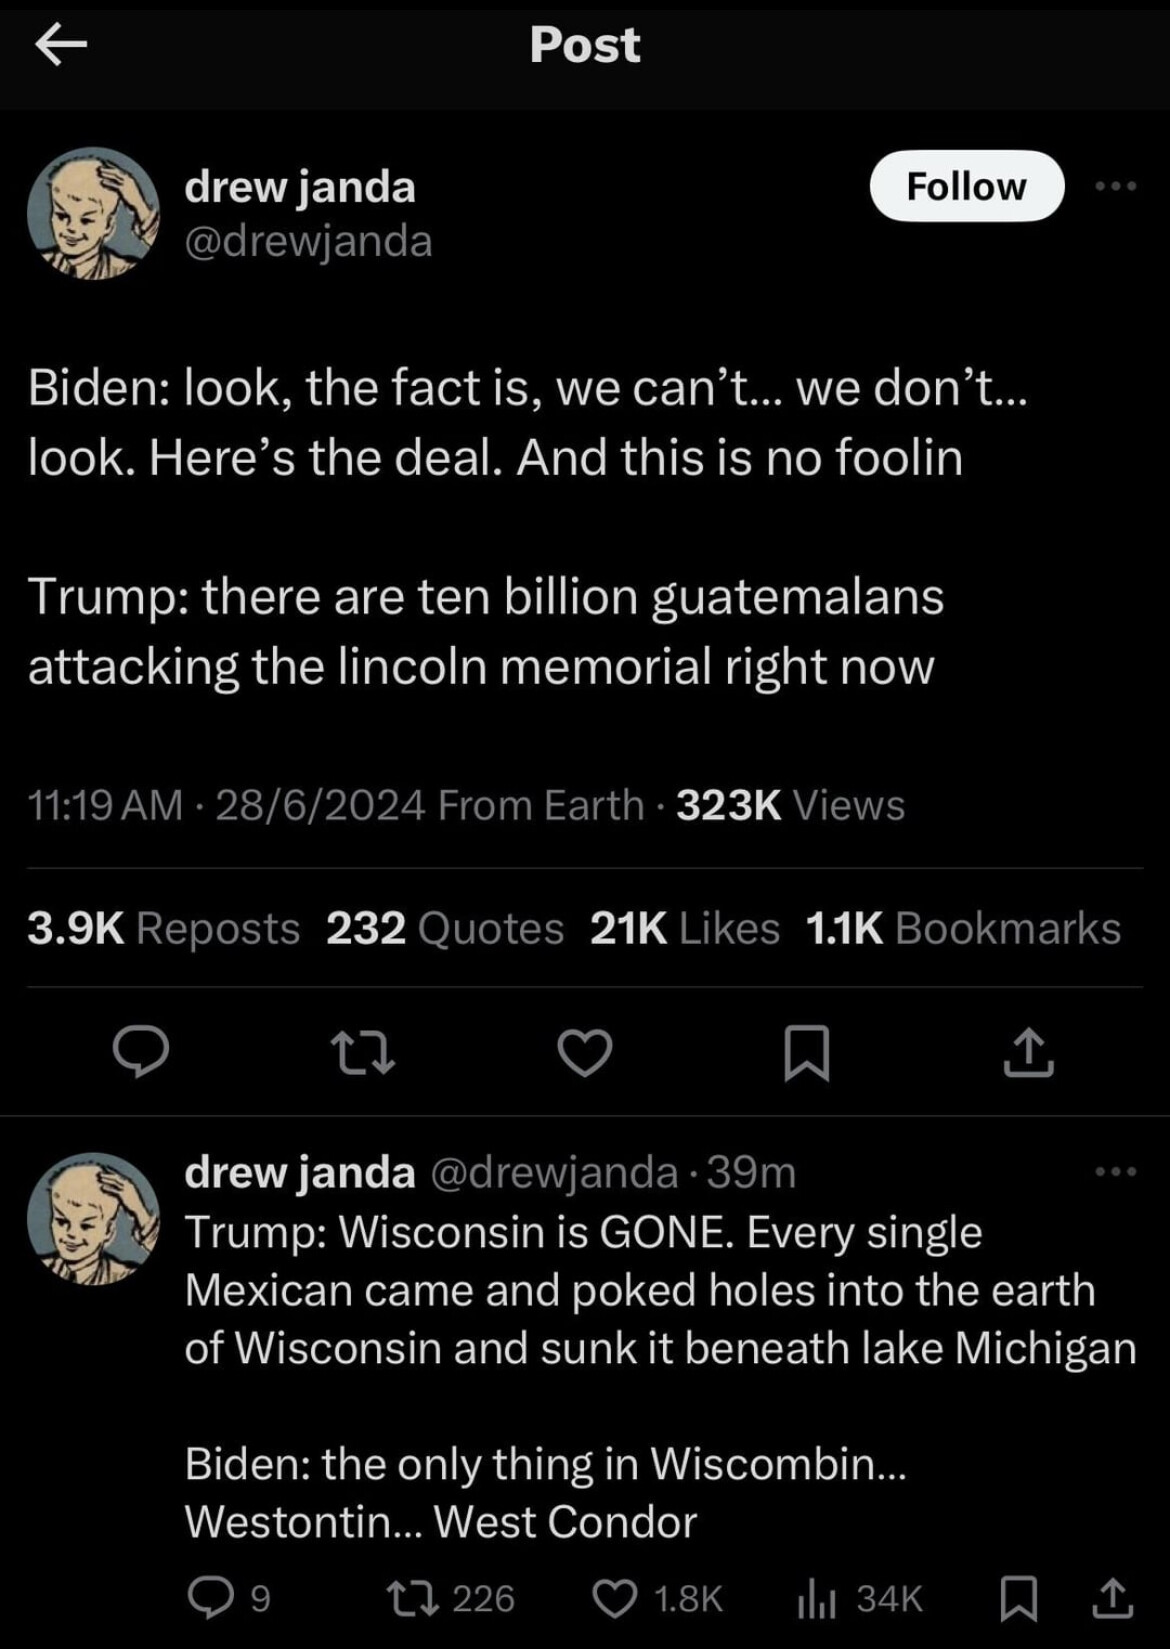The image size is (1170, 1649).
Task: View the 21K Likes list
Action: pos(685,928)
